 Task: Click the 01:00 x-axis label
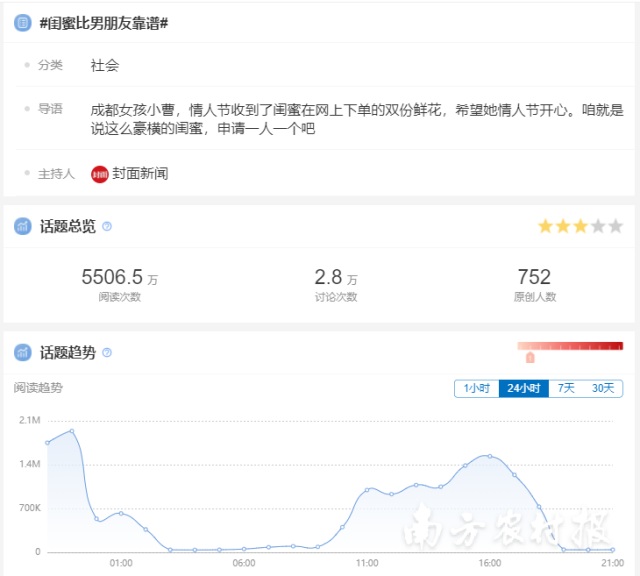pyautogui.click(x=121, y=563)
